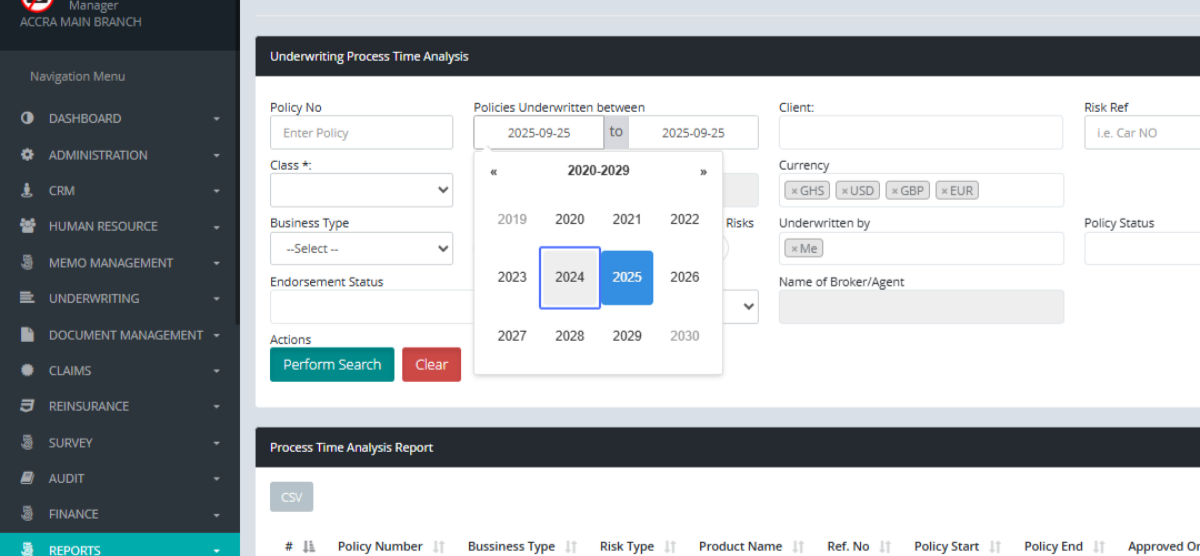1200x556 pixels.
Task: Click the CRM icon in sidebar
Action: (27, 190)
